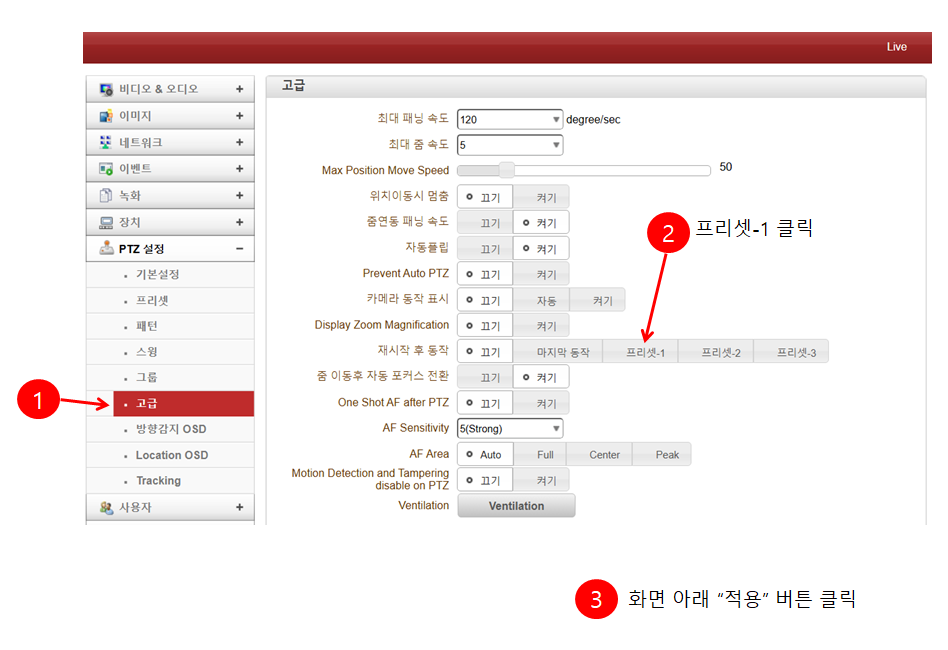Expand the 이미지 section plus sign
The width and height of the screenshot is (948, 650).
coord(239,115)
